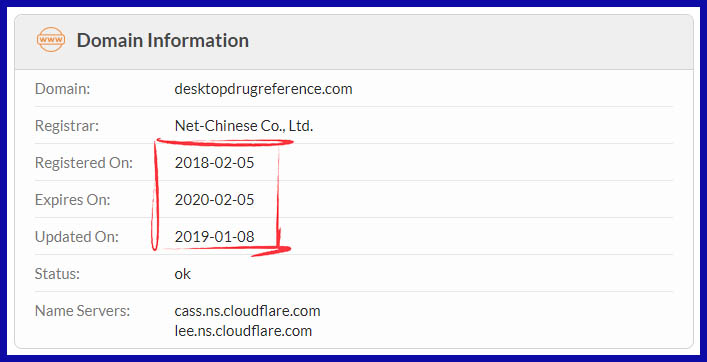Click the gray panel header bar
707x362 pixels.
pos(354,42)
